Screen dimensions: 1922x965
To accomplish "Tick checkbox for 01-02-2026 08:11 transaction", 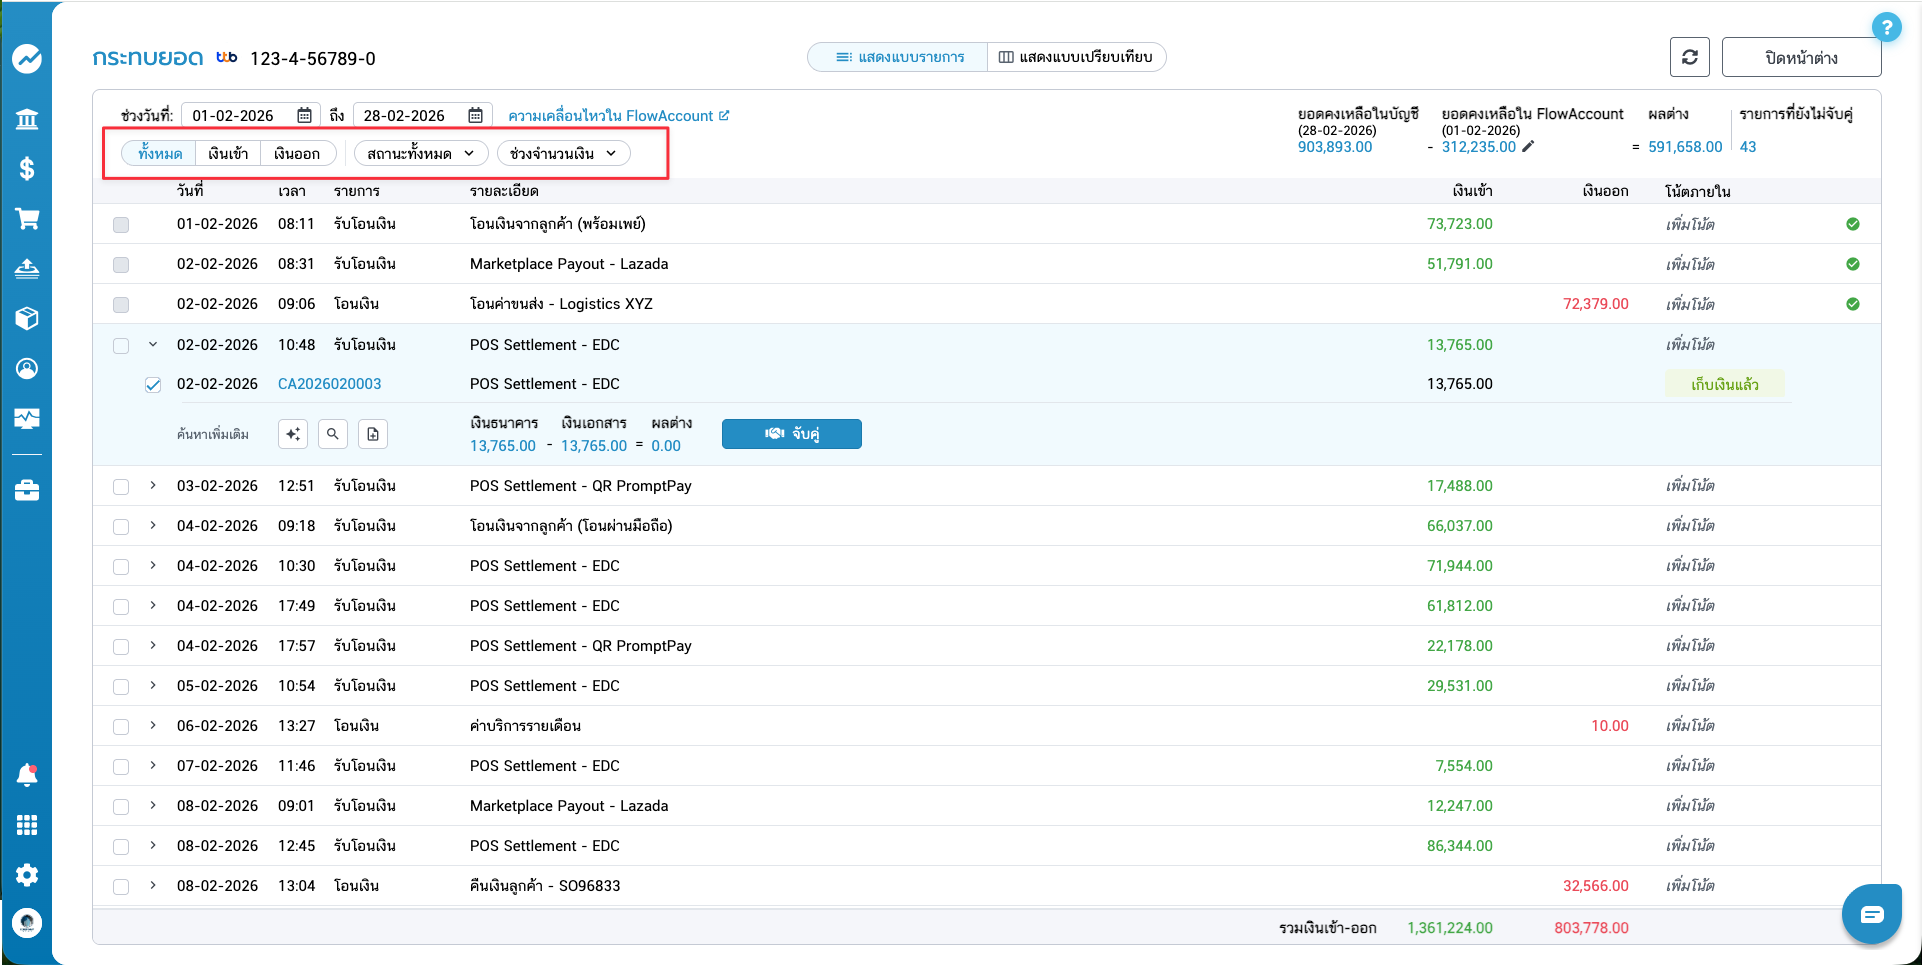I will tap(121, 225).
